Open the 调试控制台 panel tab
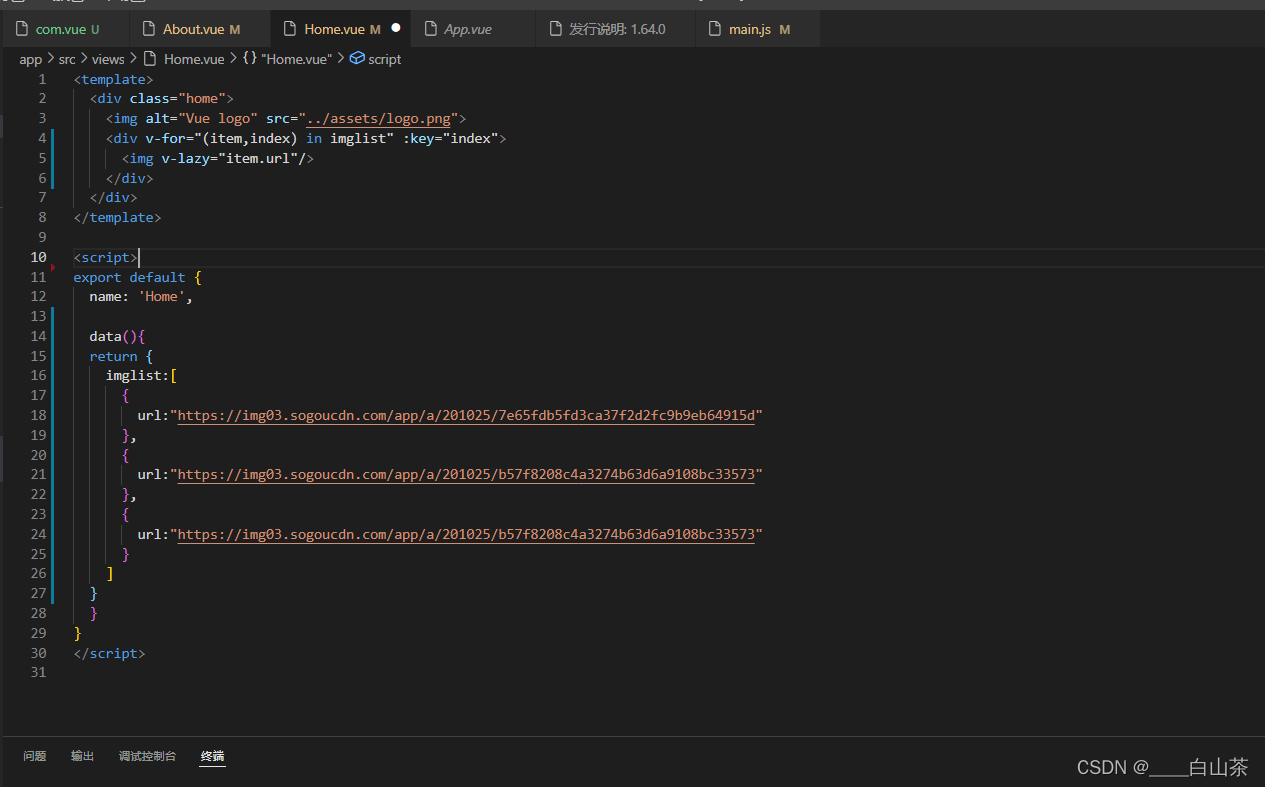 click(148, 756)
